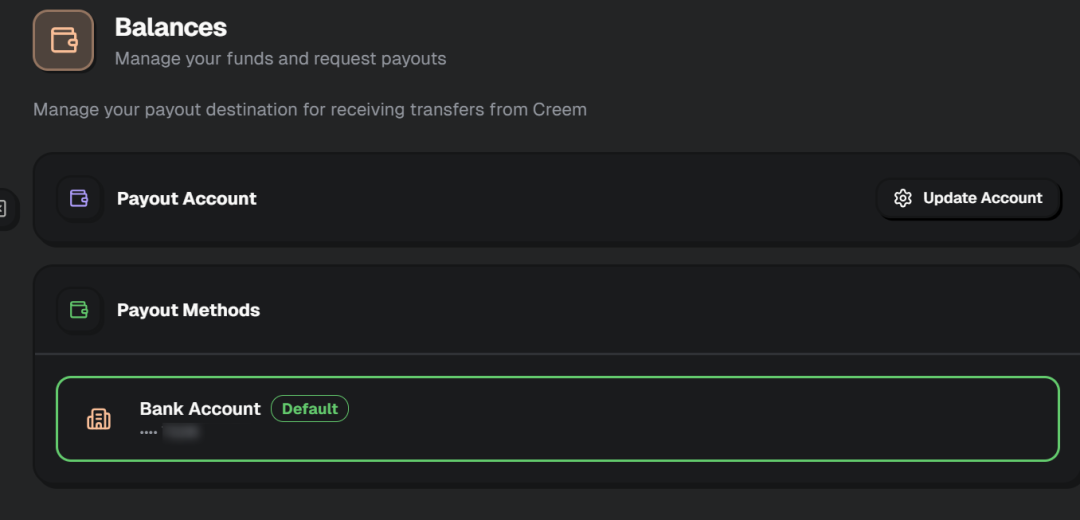Click the Balances wallet icon in header
The height and width of the screenshot is (520, 1080).
(x=63, y=40)
